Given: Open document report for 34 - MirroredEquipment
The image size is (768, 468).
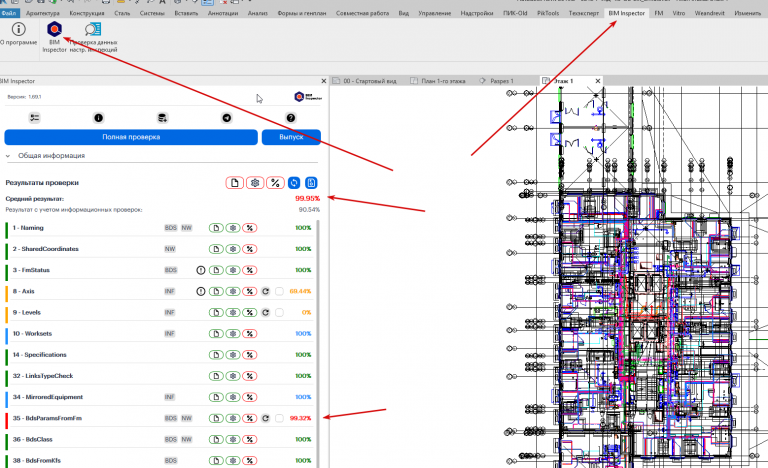Looking at the screenshot, I should pyautogui.click(x=216, y=397).
